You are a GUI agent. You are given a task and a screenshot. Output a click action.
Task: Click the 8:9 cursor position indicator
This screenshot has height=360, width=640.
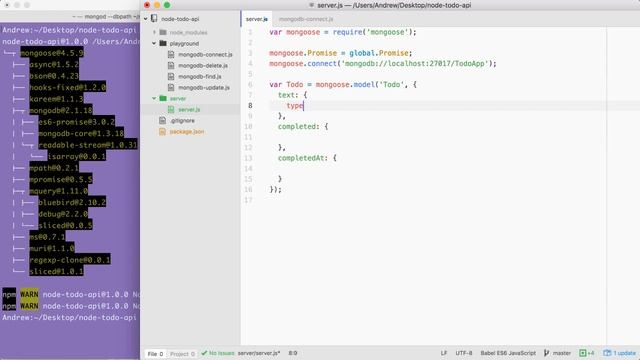tap(293, 353)
